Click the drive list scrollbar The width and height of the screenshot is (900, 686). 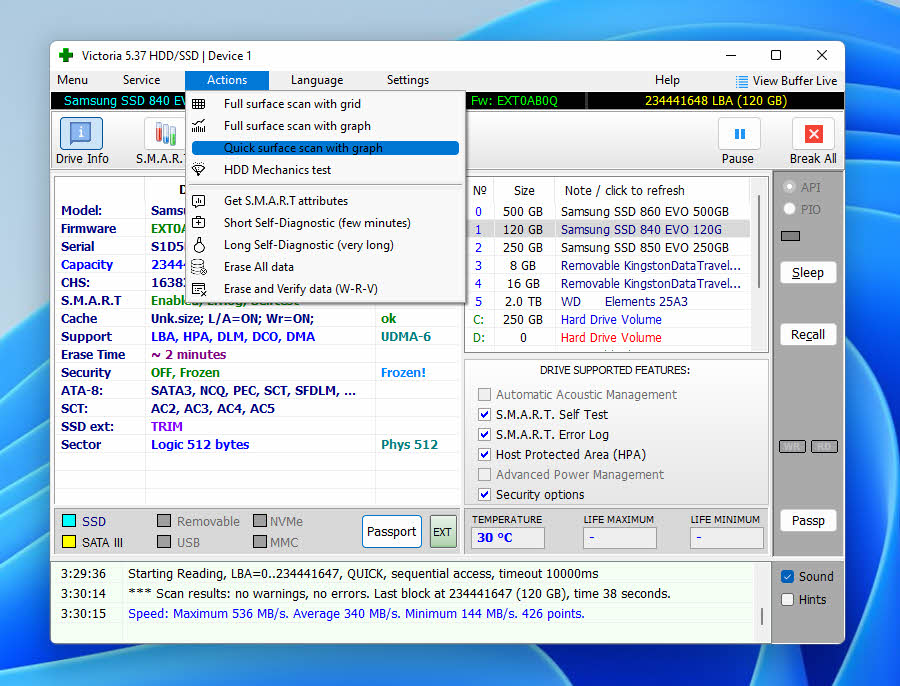pyautogui.click(x=759, y=241)
